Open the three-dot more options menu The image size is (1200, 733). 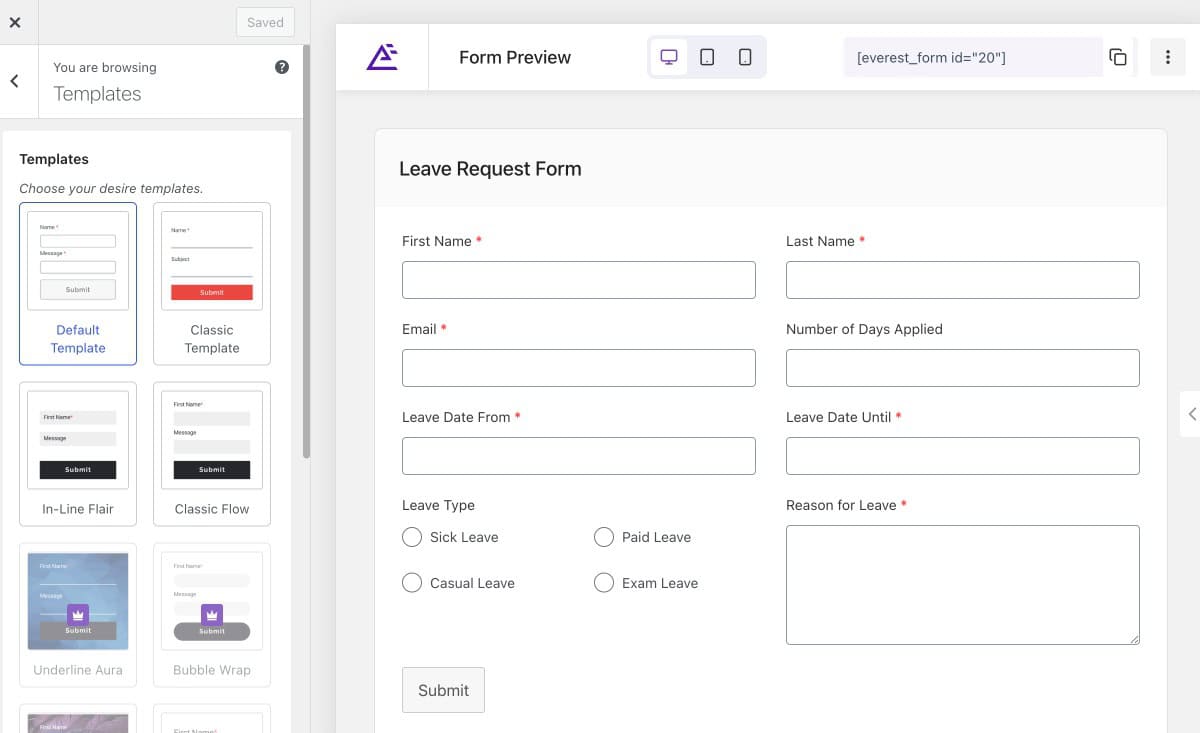tap(1168, 57)
